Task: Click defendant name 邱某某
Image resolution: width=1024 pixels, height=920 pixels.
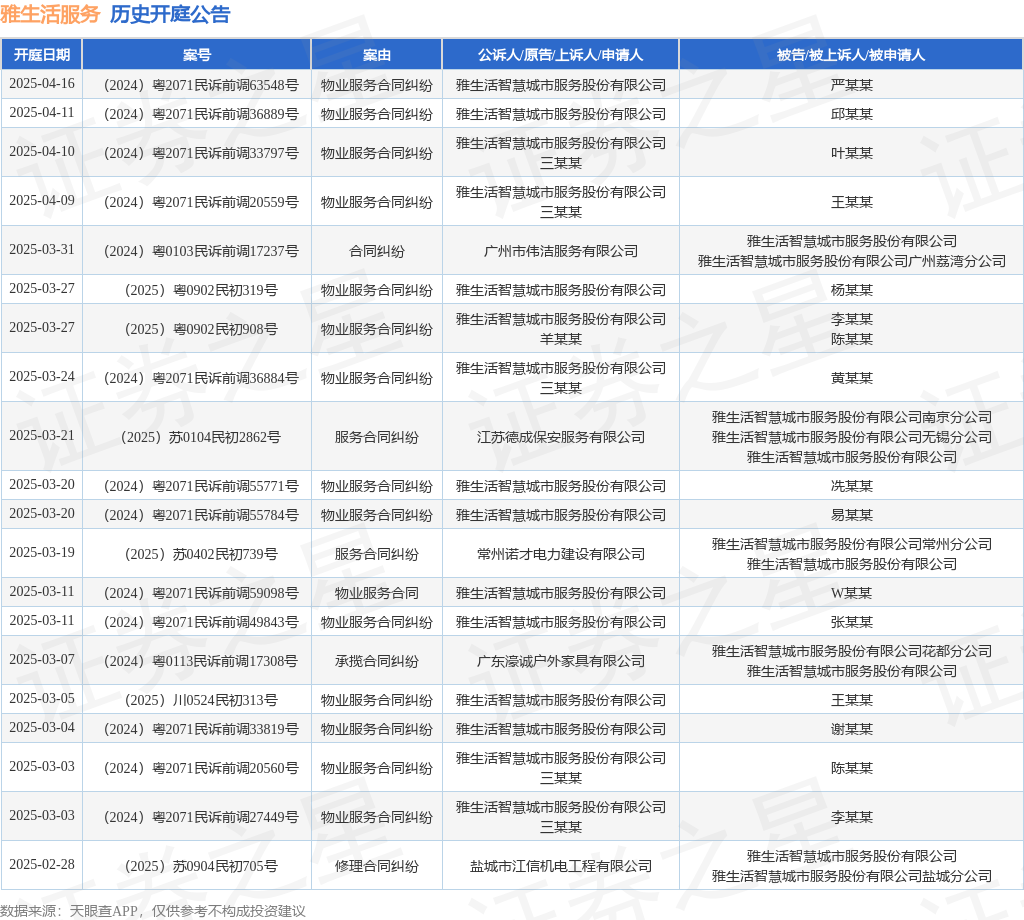Action: tap(852, 114)
